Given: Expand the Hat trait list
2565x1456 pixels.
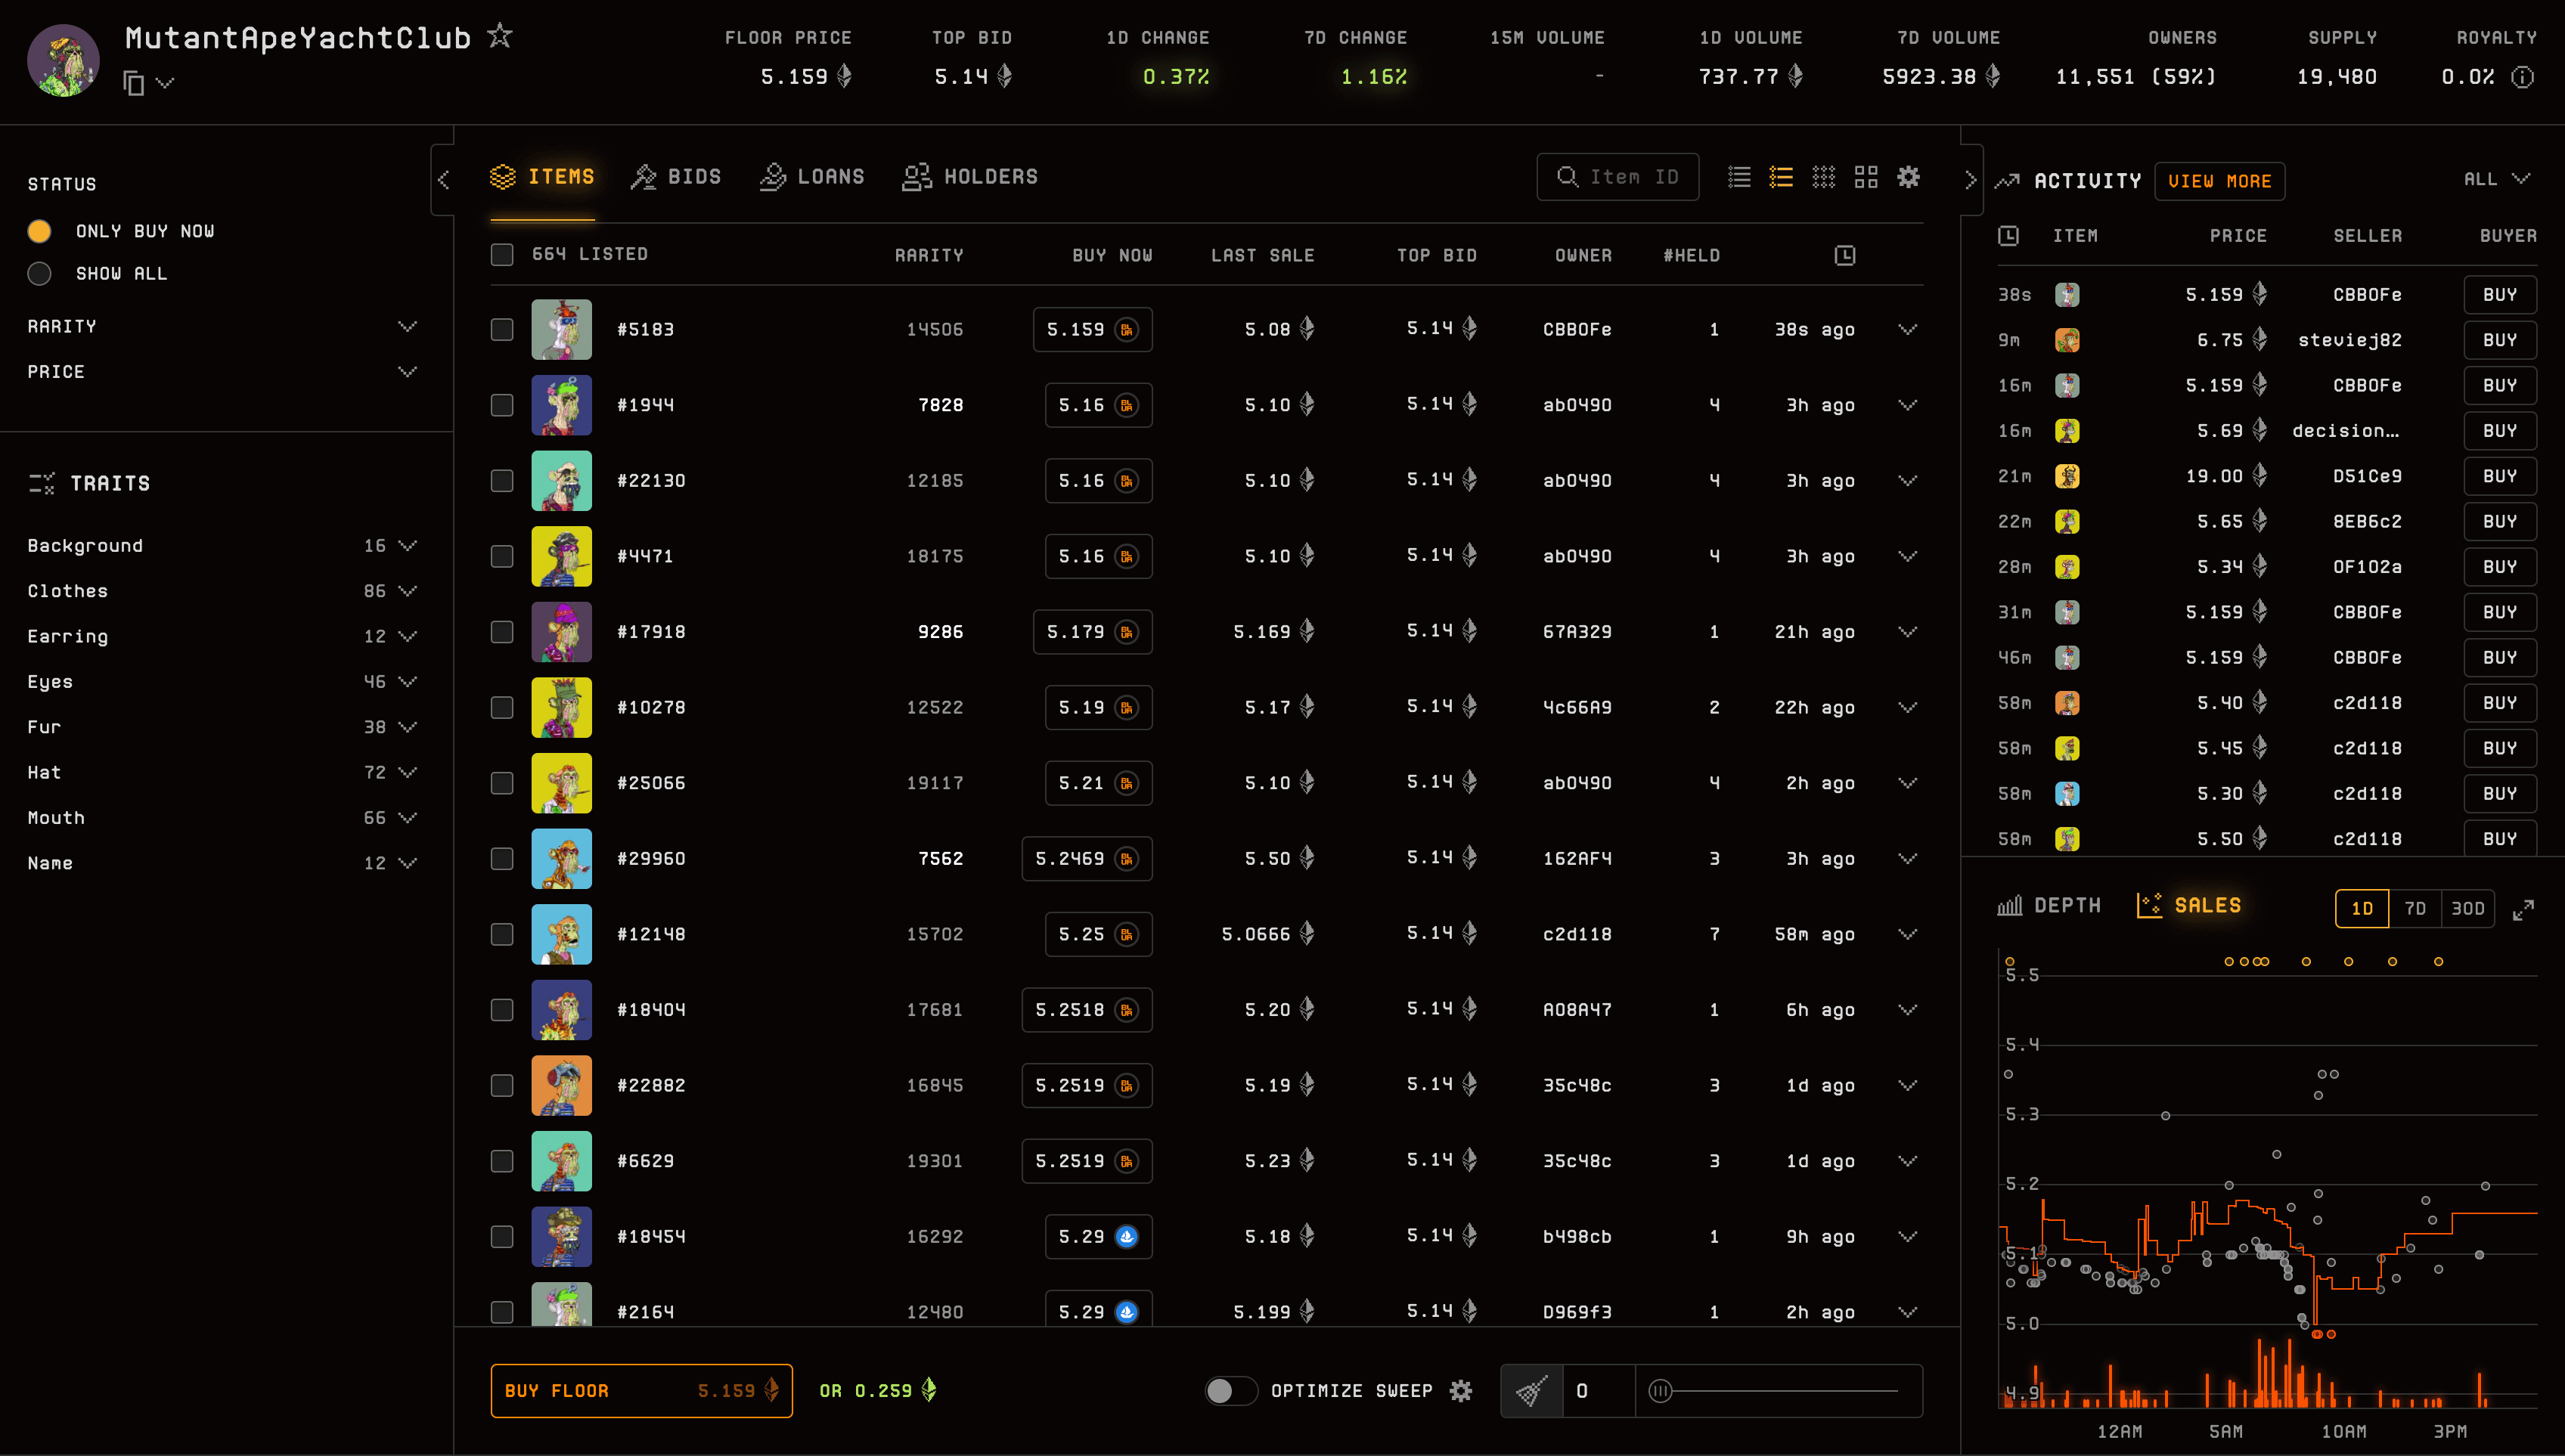Looking at the screenshot, I should [x=222, y=773].
